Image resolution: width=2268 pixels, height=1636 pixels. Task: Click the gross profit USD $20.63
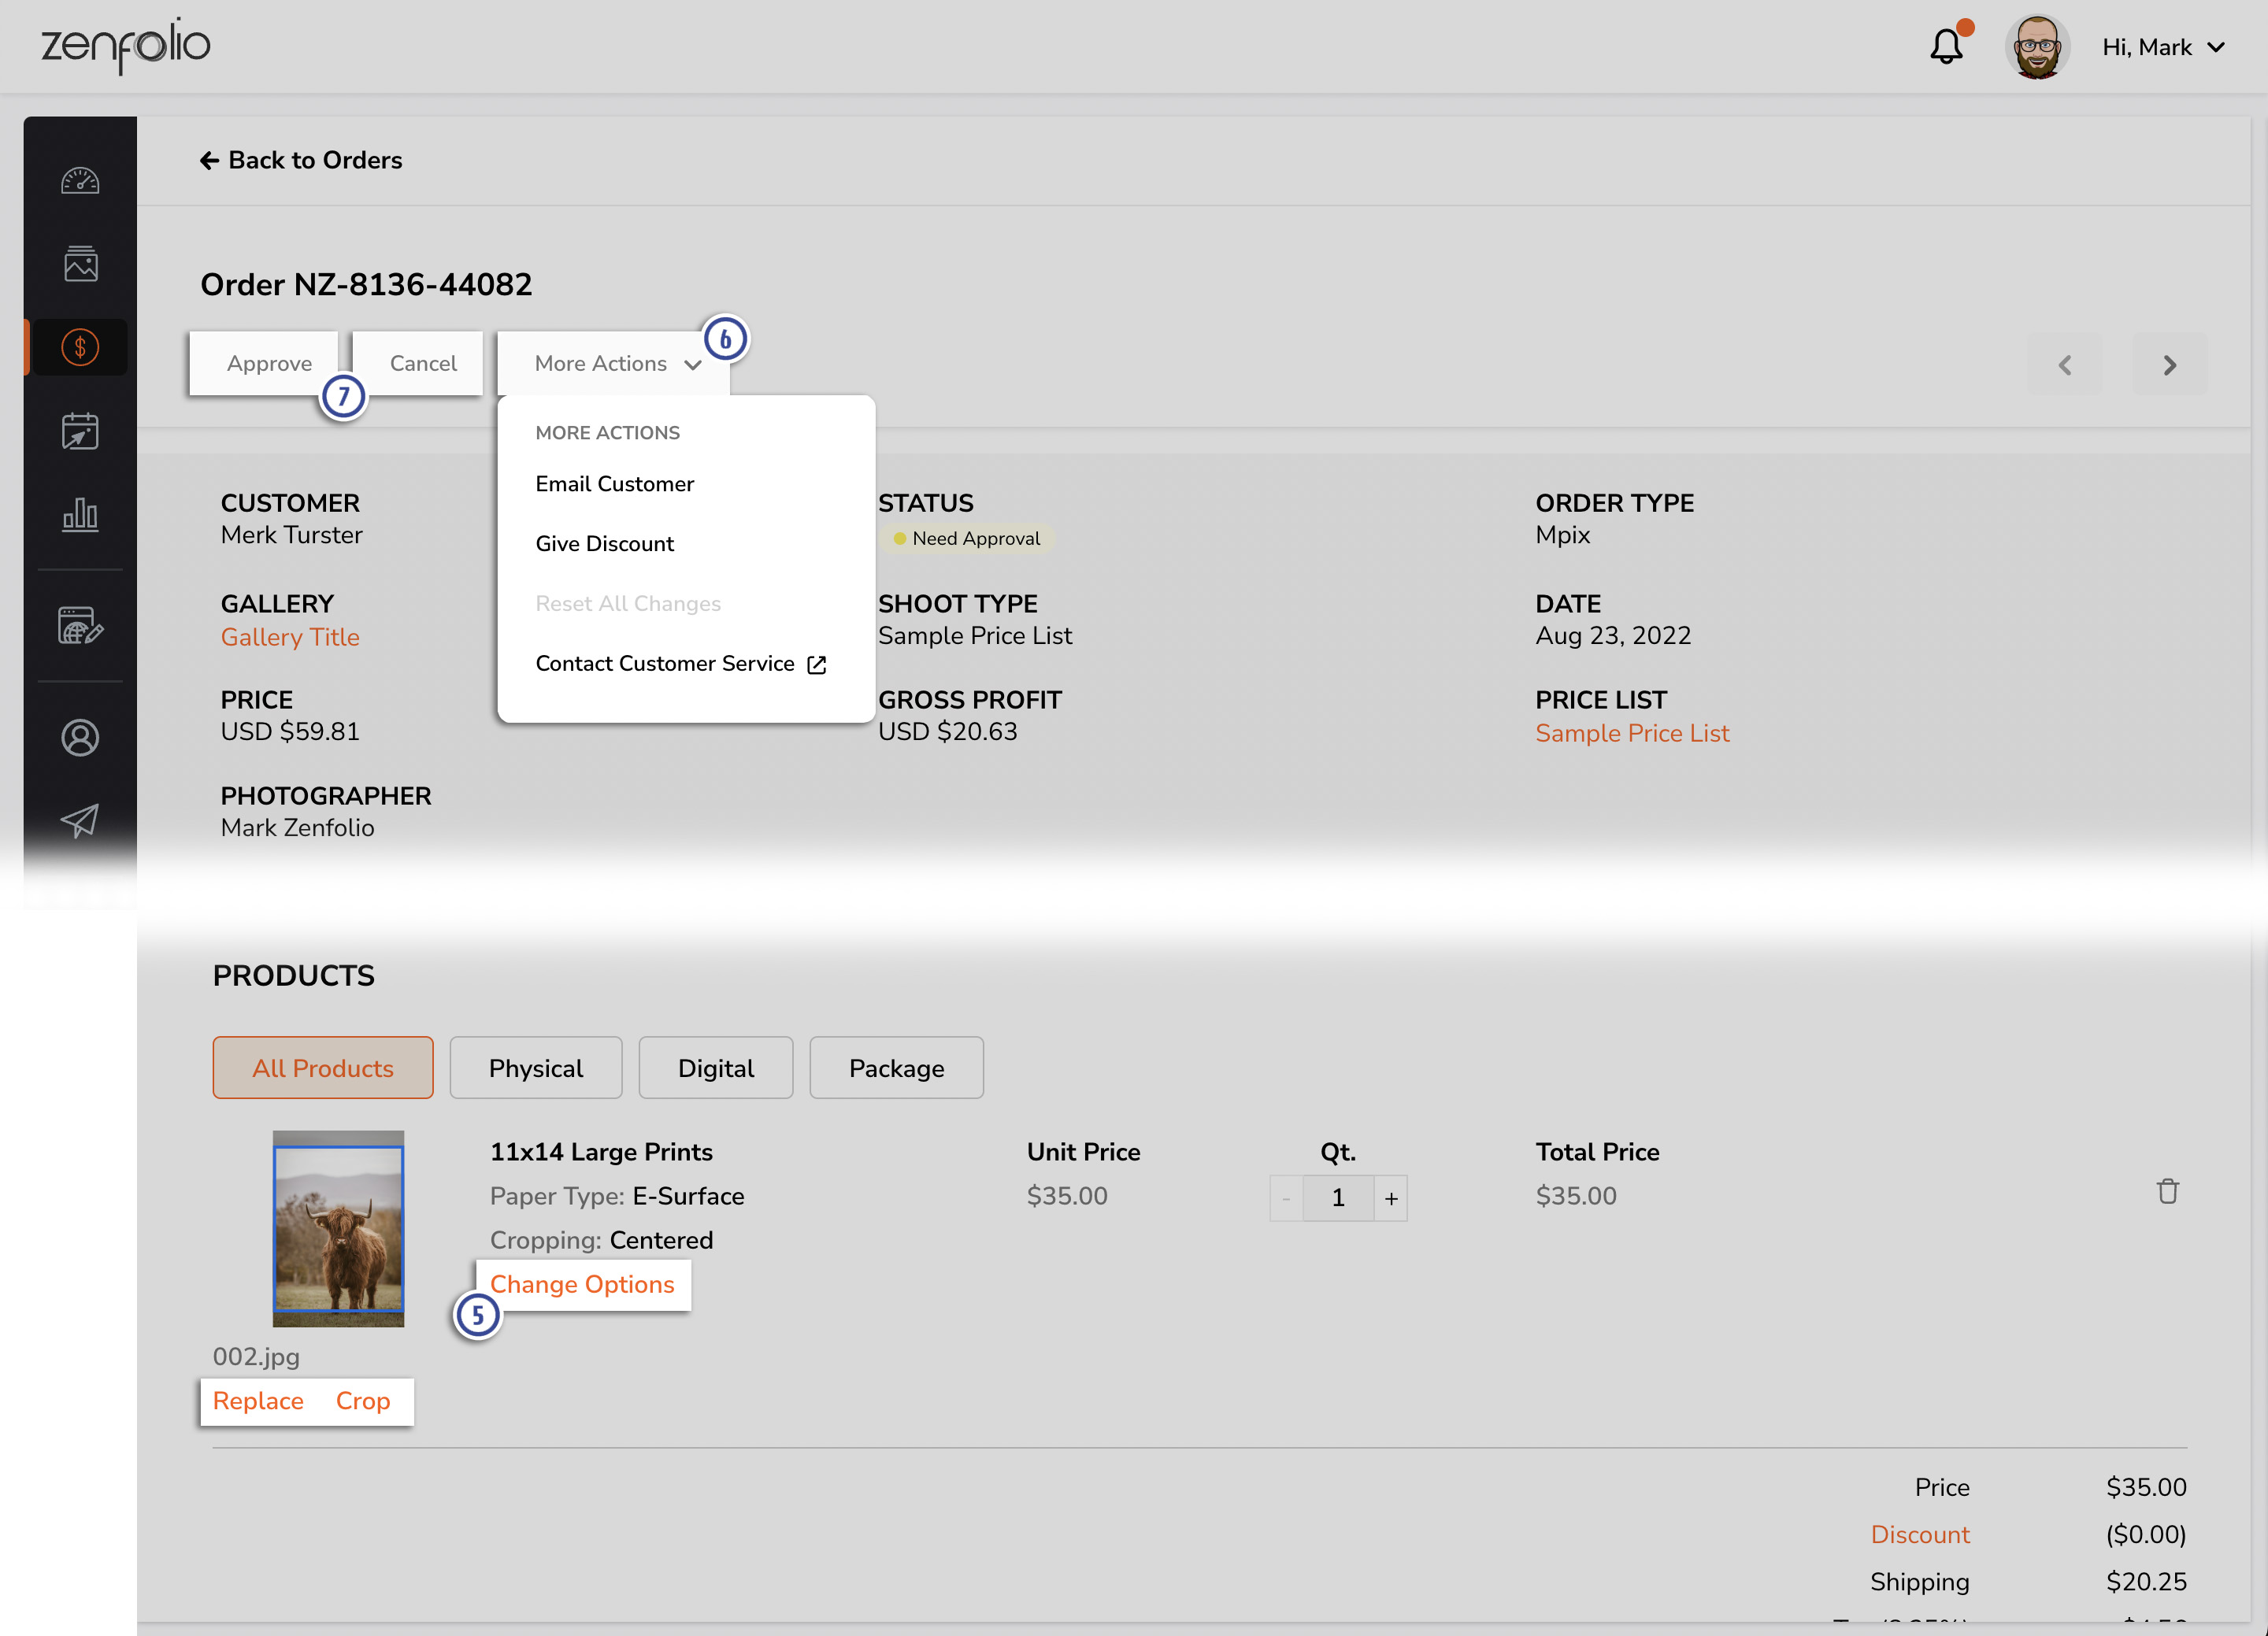(x=948, y=732)
